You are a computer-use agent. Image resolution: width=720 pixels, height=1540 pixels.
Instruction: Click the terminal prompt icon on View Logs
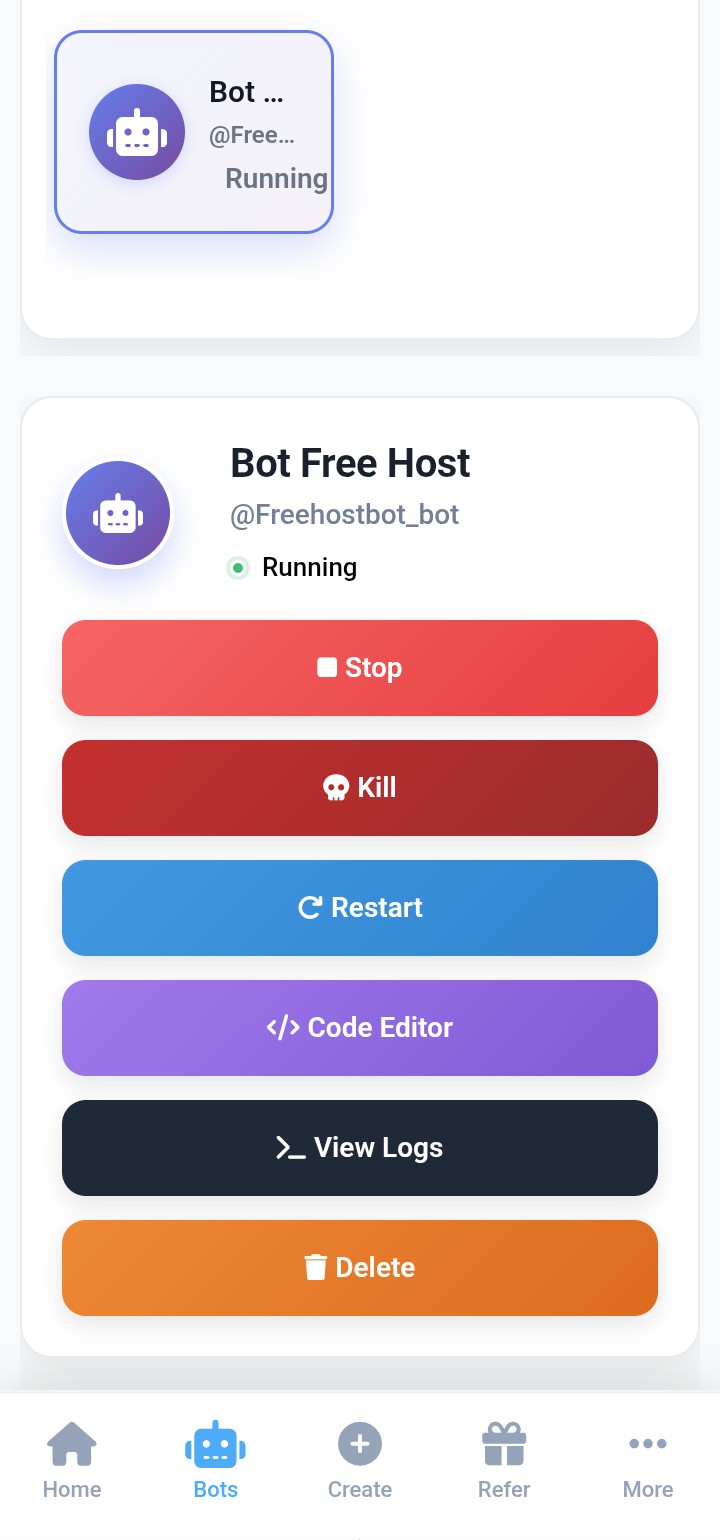[x=291, y=1149]
